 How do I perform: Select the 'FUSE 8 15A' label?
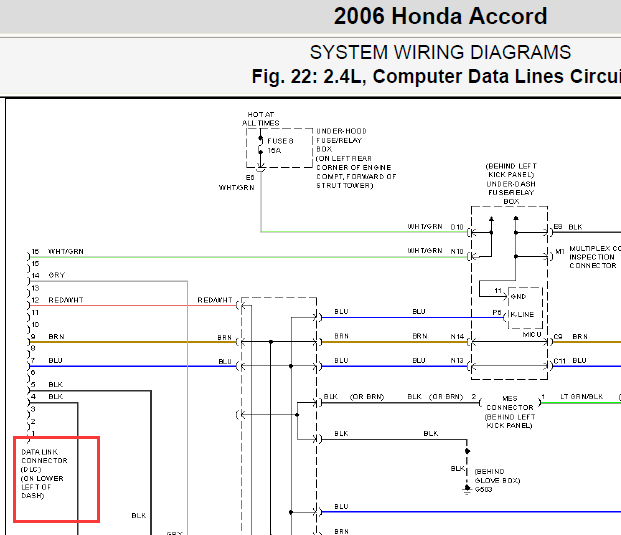280,146
